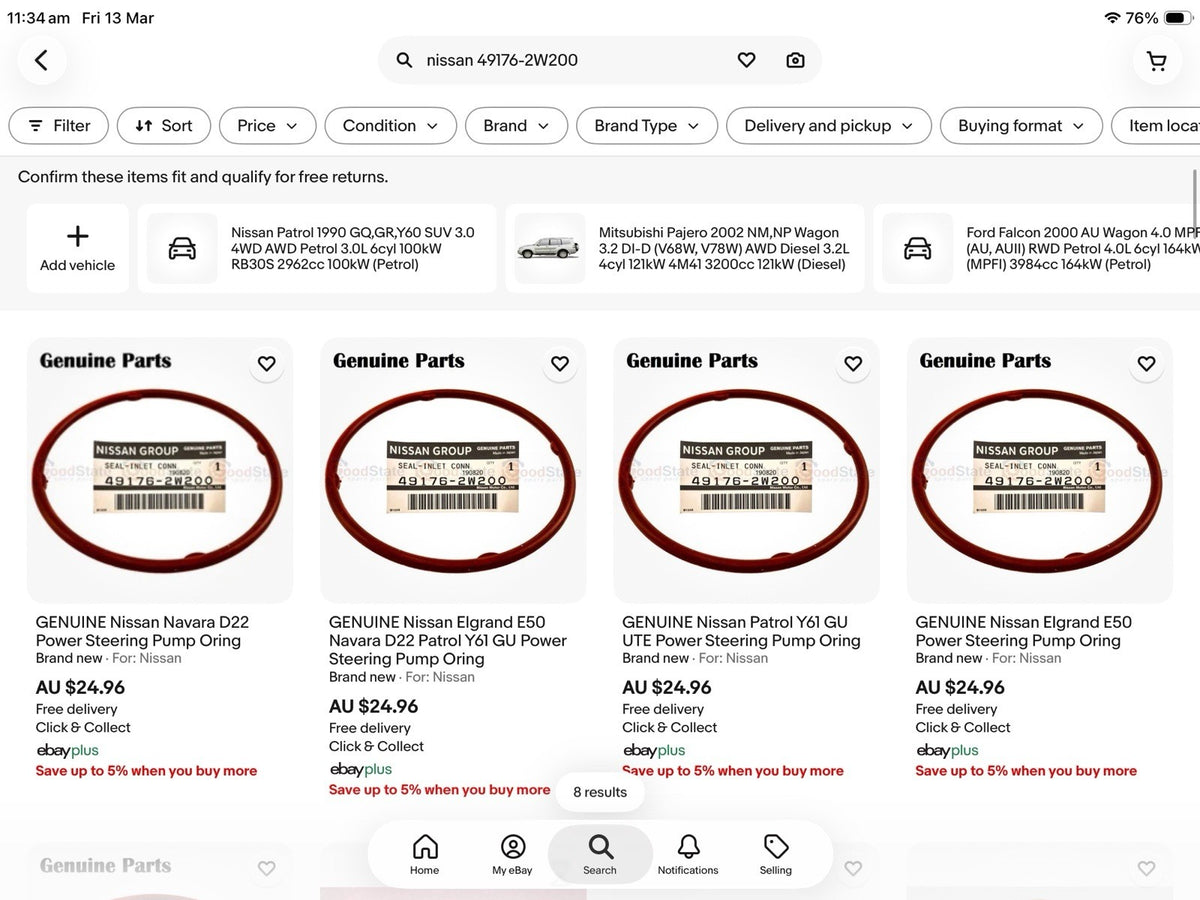Tap the back arrow button
The height and width of the screenshot is (900, 1200).
(x=41, y=60)
